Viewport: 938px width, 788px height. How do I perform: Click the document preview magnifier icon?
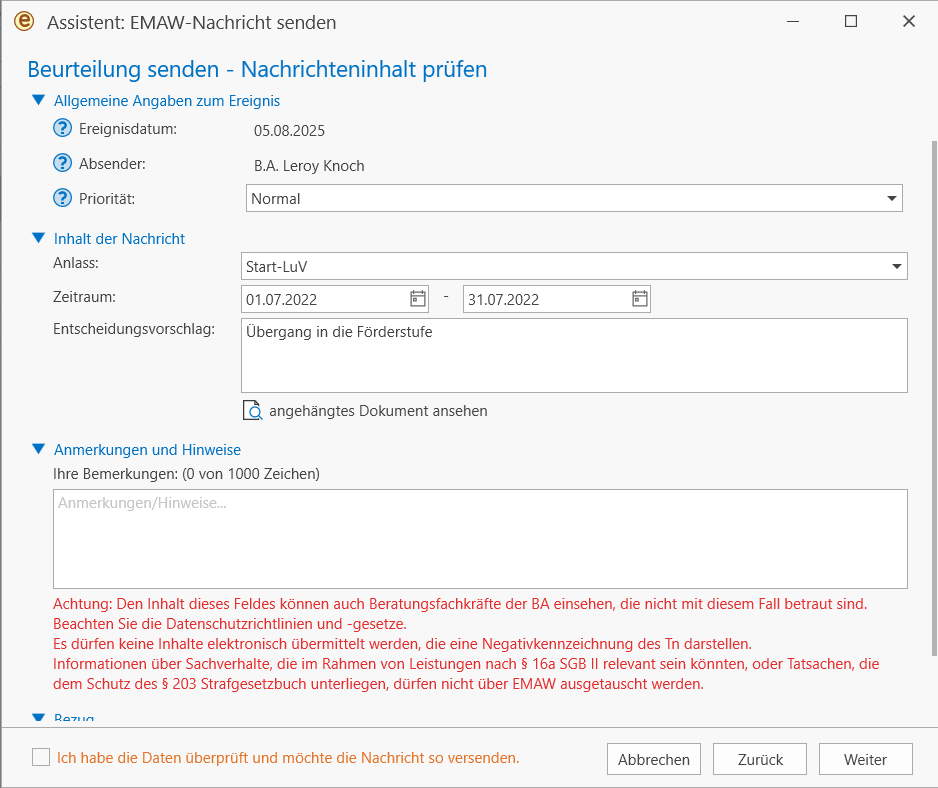point(252,411)
